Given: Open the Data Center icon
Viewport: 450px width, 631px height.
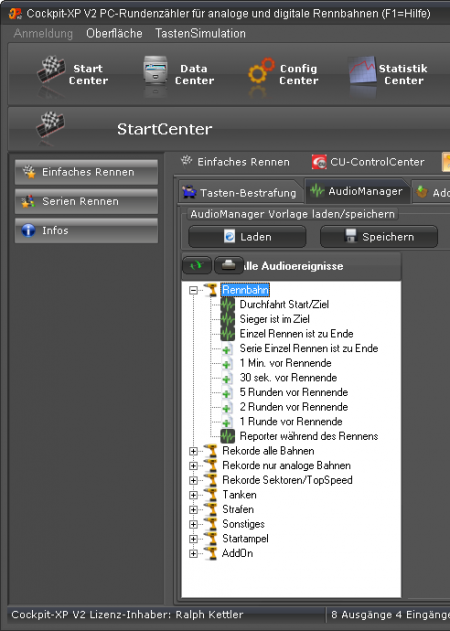Looking at the screenshot, I should [x=155, y=70].
